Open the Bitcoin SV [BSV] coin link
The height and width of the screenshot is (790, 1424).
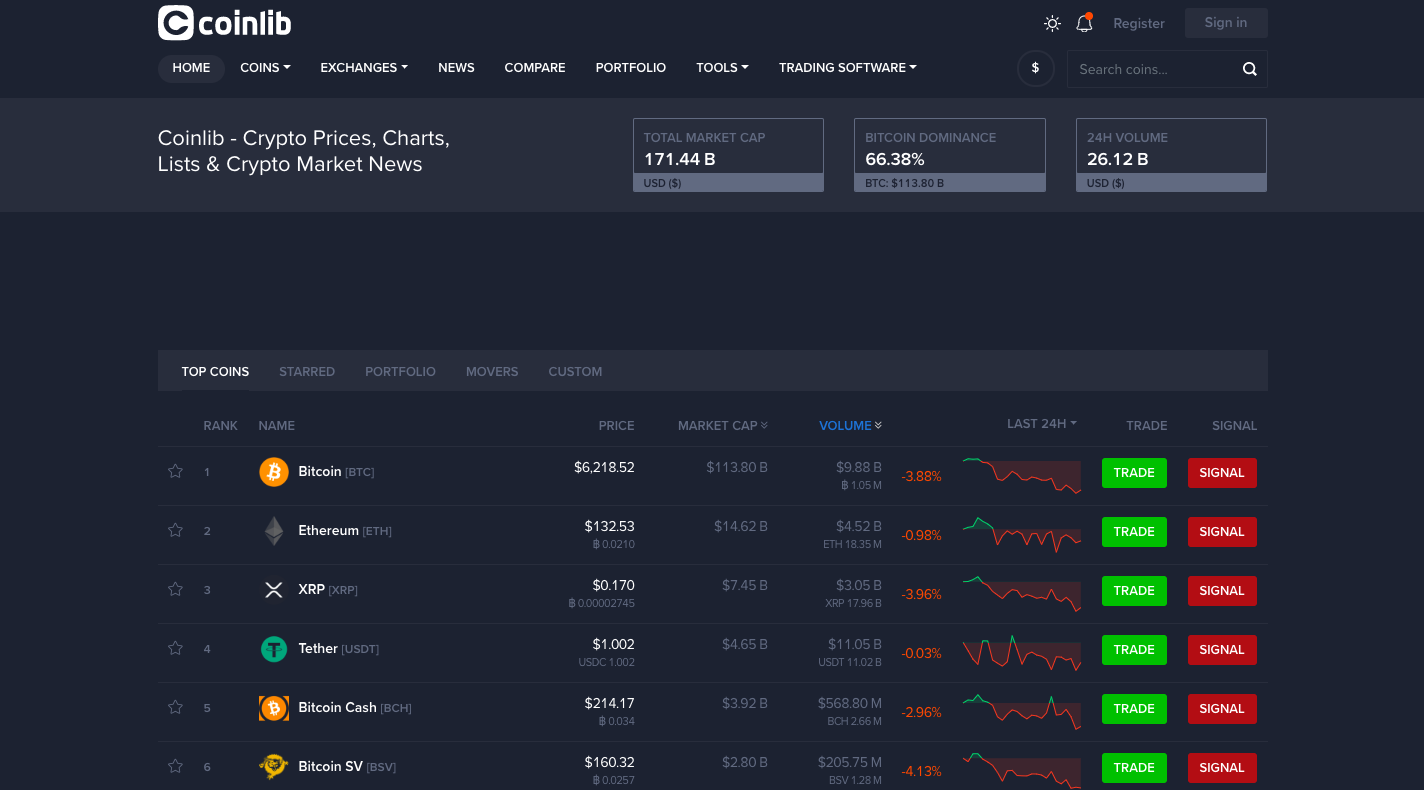tap(347, 766)
